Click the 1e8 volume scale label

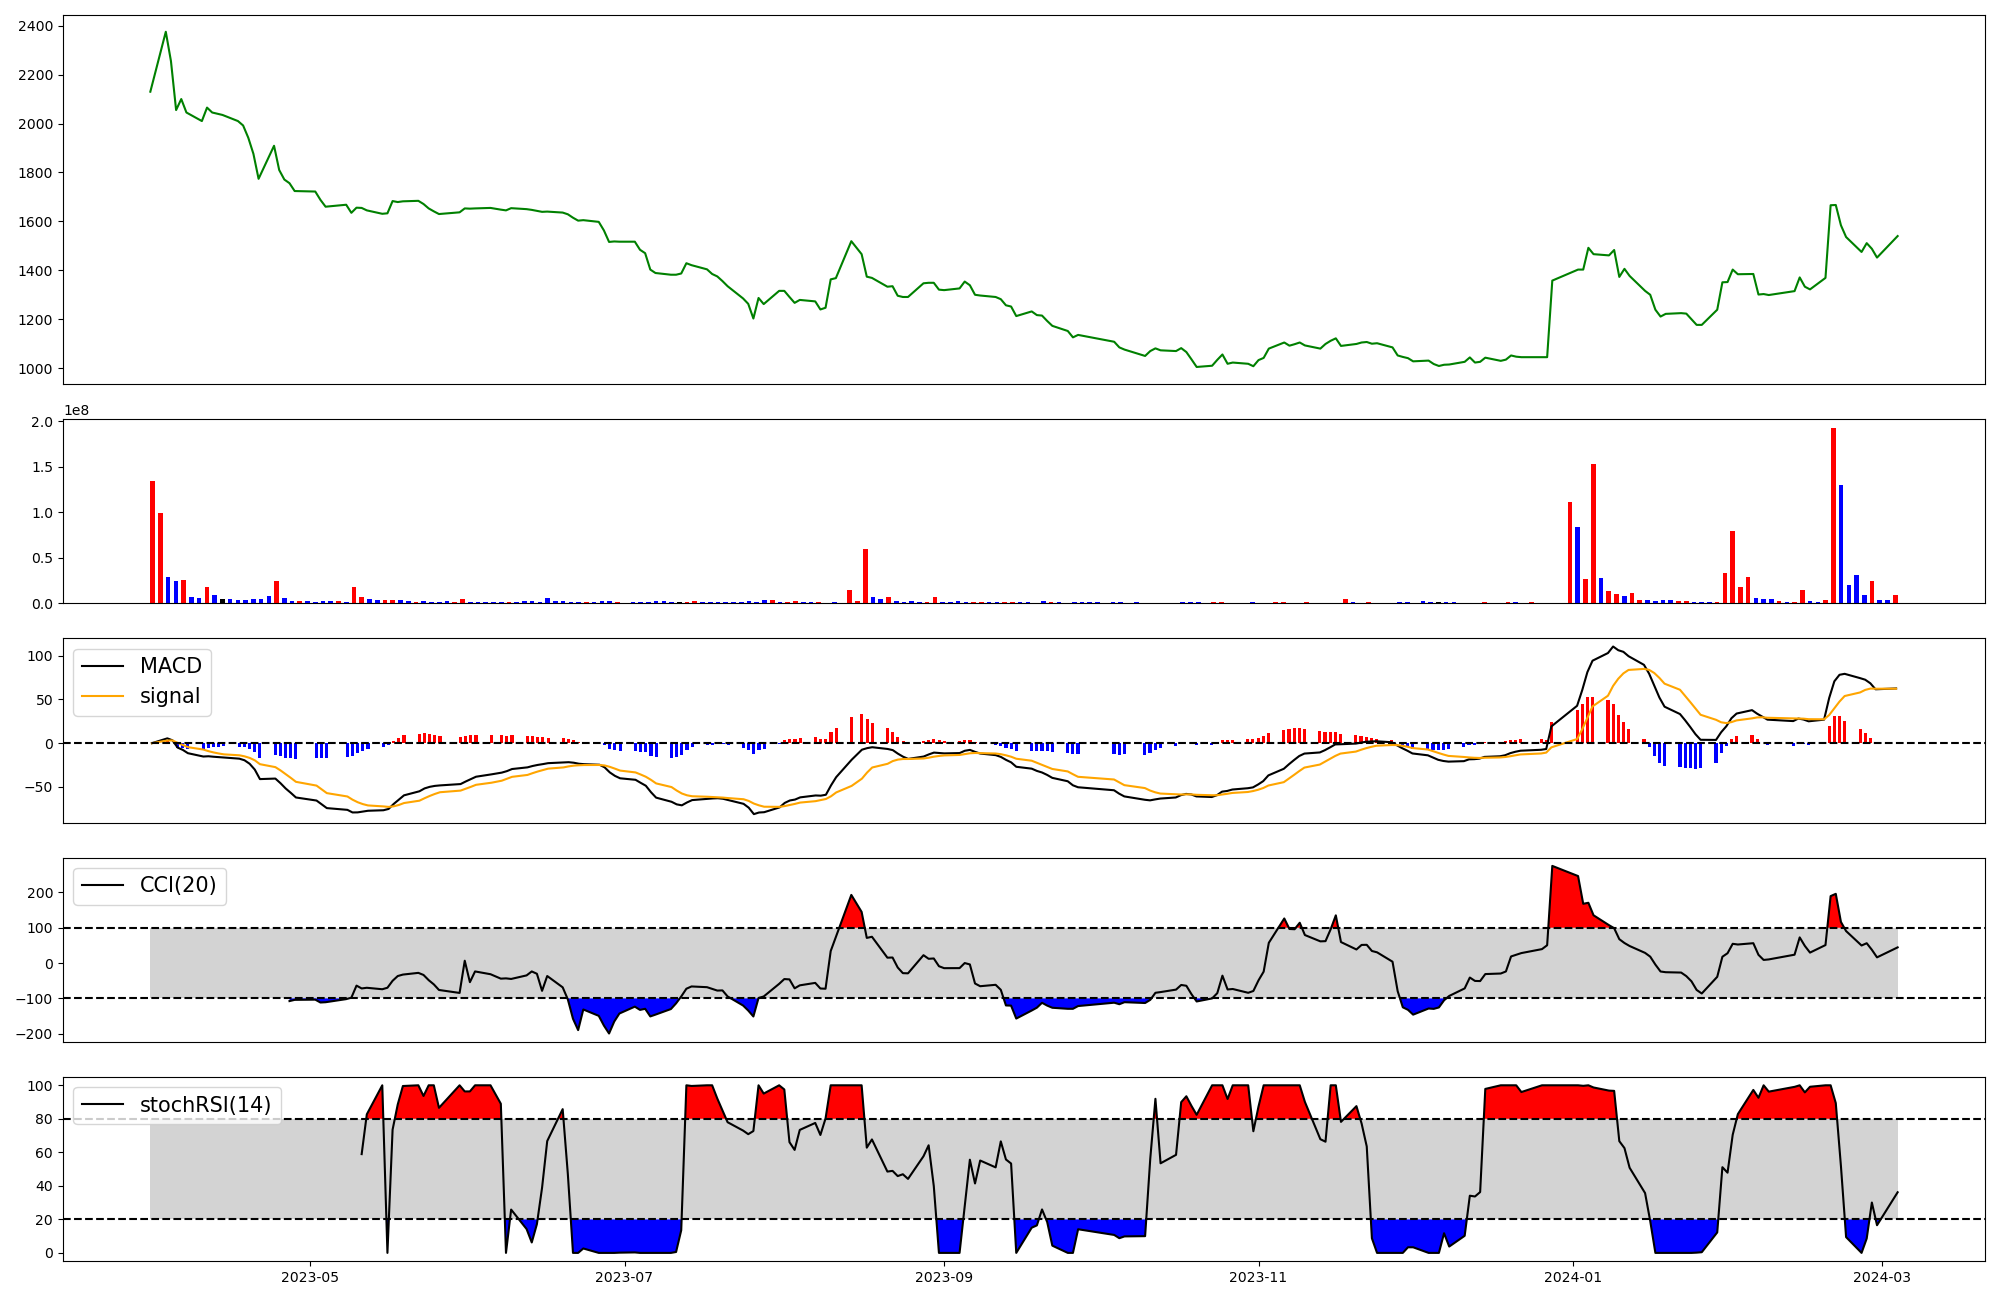(x=76, y=410)
